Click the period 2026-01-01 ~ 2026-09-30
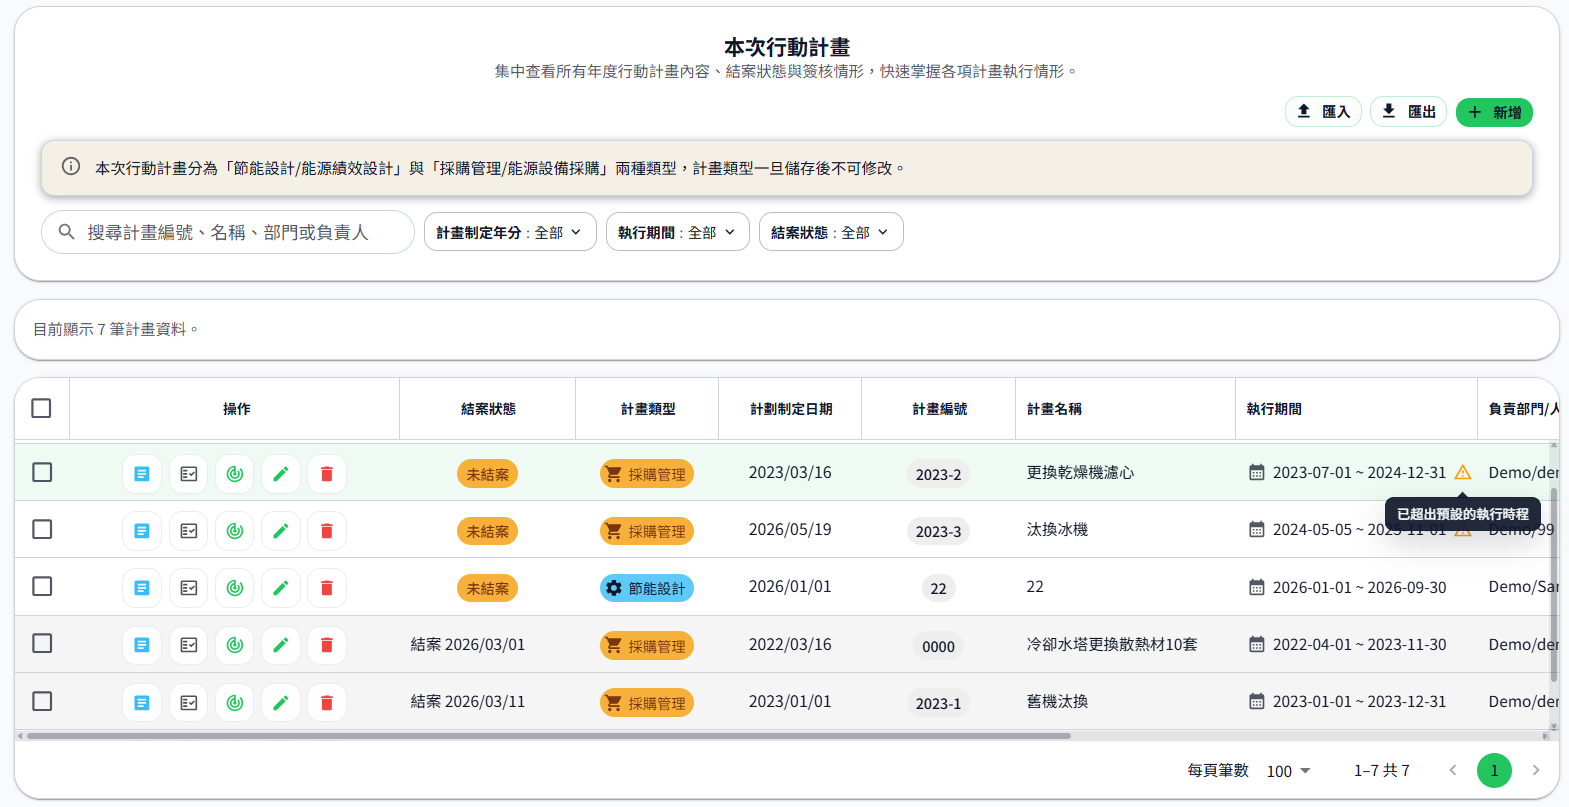 coord(1359,588)
